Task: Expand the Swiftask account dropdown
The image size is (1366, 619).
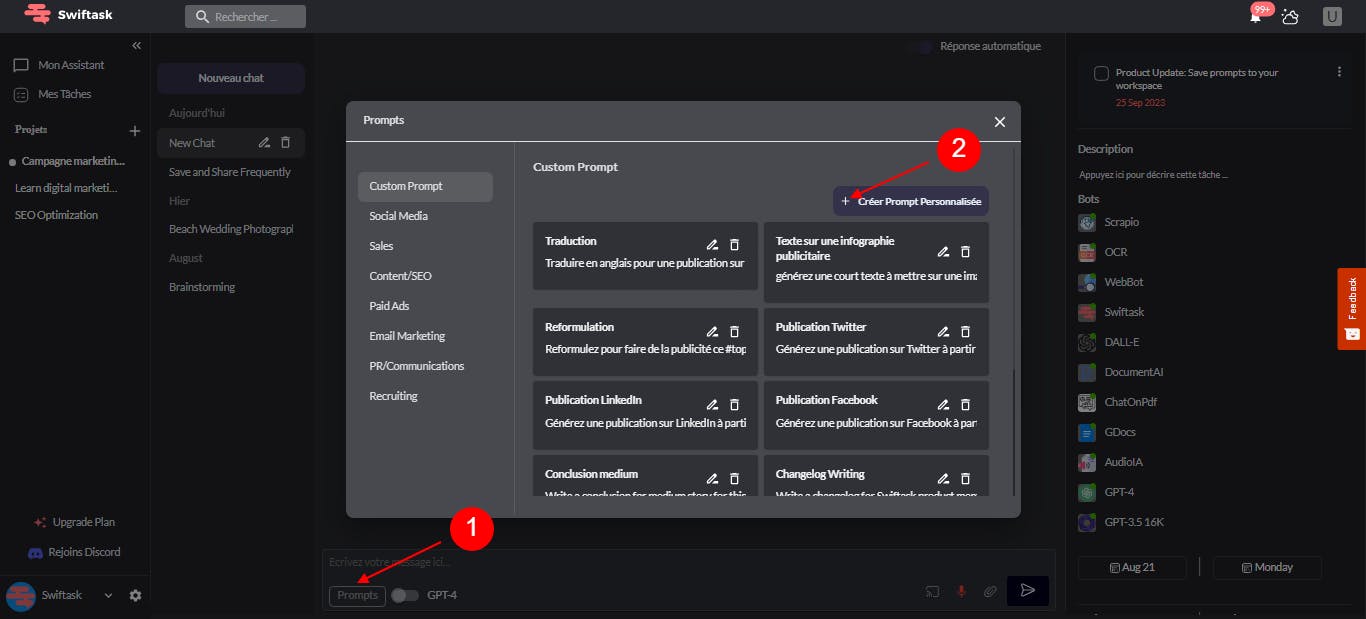Action: [108, 595]
